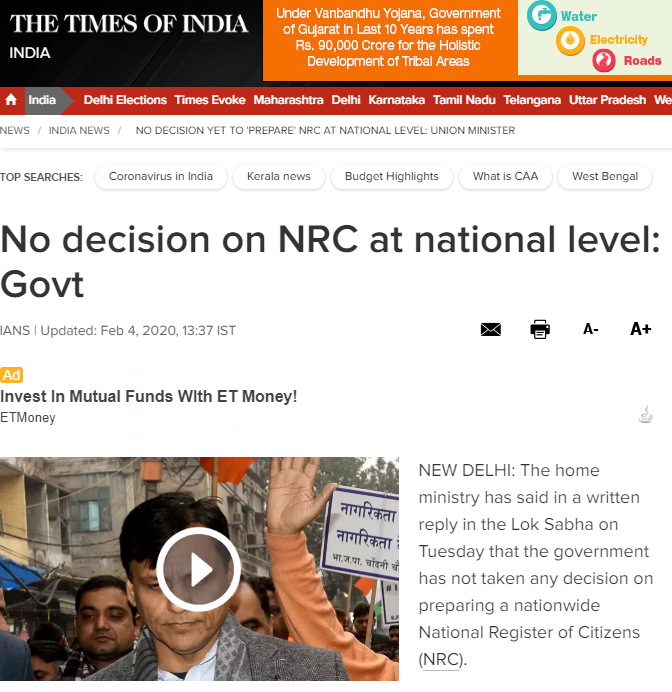Select the India tab in navigation
Viewport: 672px width, 692px height.
[42, 100]
